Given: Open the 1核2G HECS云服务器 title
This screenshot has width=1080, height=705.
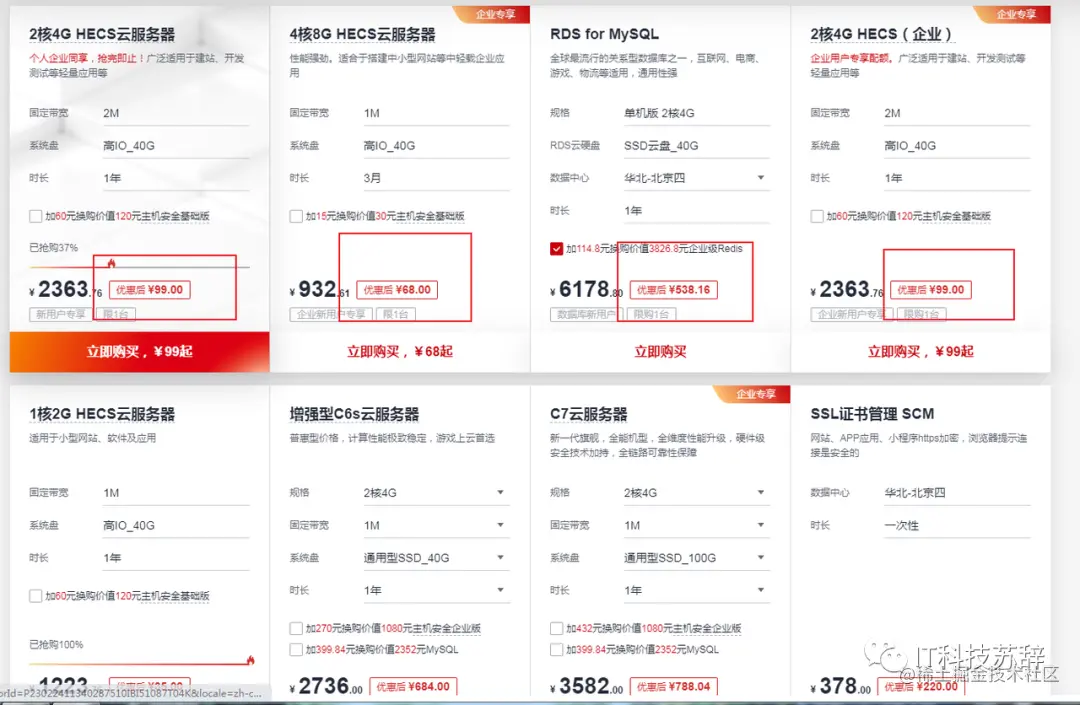Looking at the screenshot, I should coord(102,414).
